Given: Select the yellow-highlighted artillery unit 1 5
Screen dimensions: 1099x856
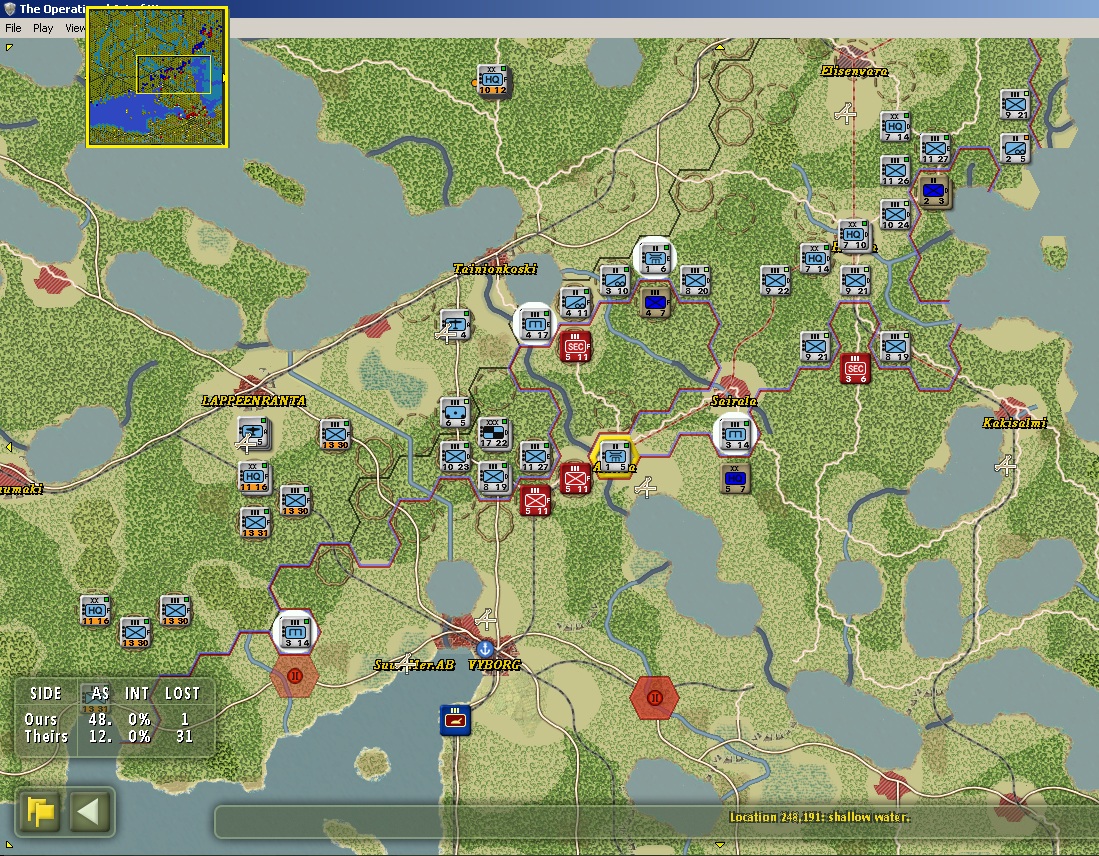Looking at the screenshot, I should coord(615,456).
